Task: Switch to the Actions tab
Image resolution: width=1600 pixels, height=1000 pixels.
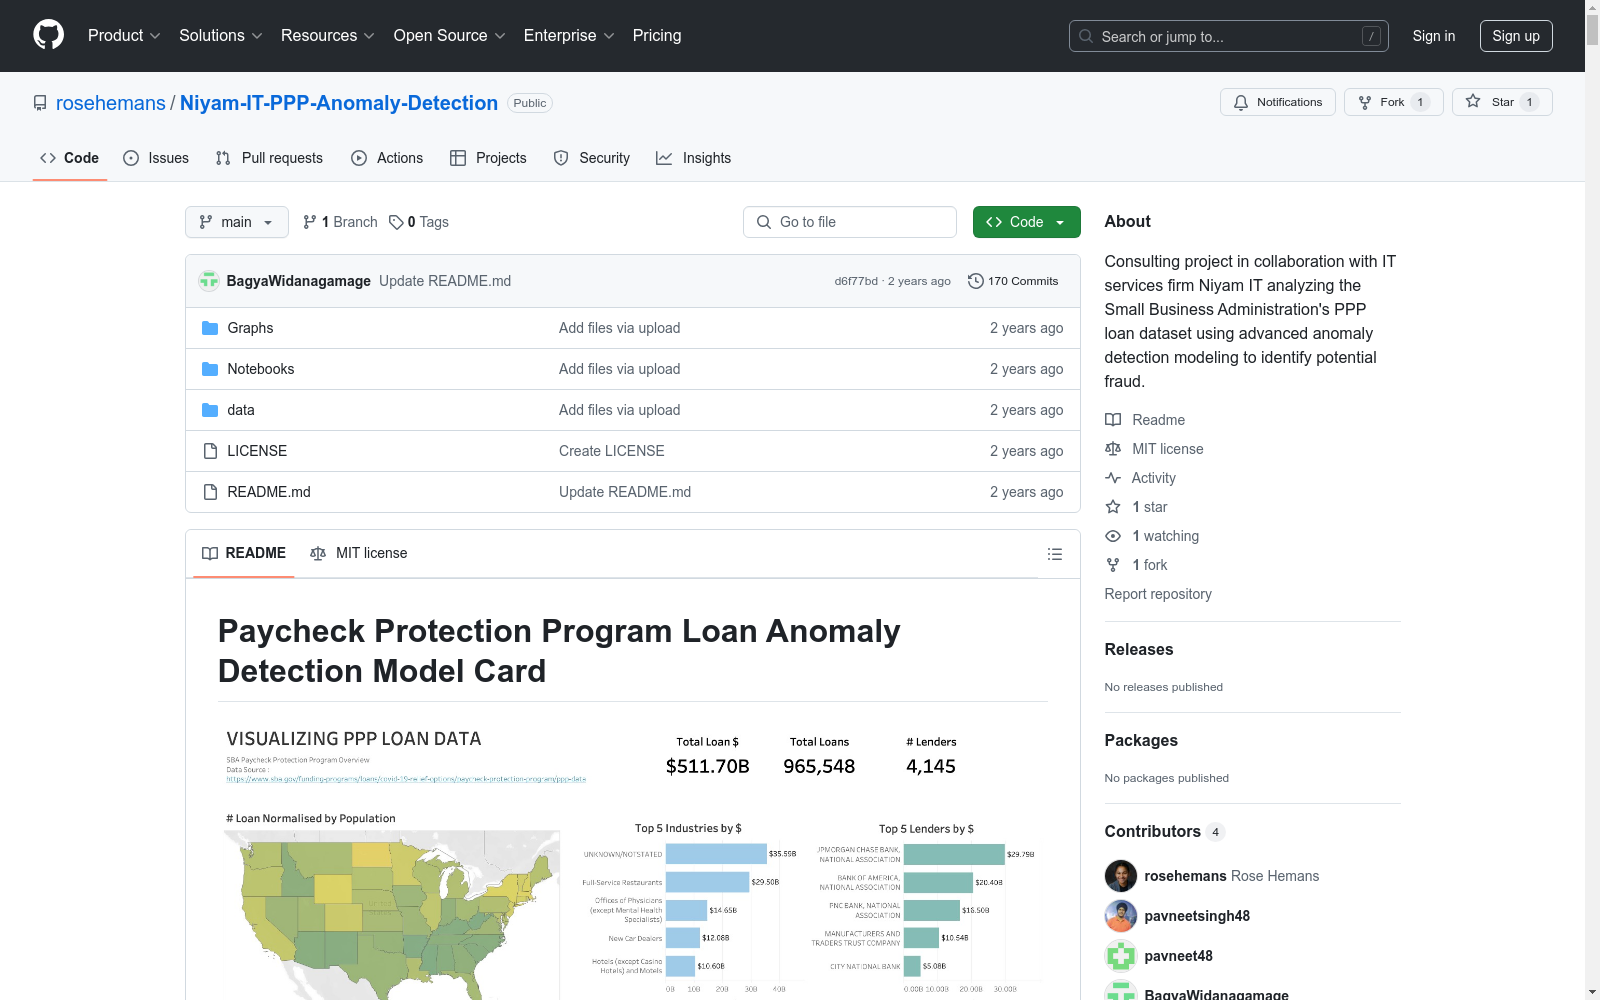Action: click(387, 158)
